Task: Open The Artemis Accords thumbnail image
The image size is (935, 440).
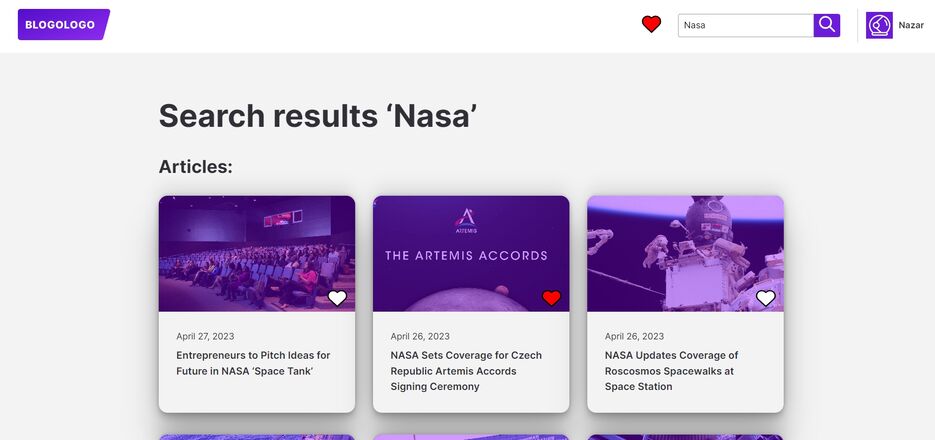Action: (471, 253)
